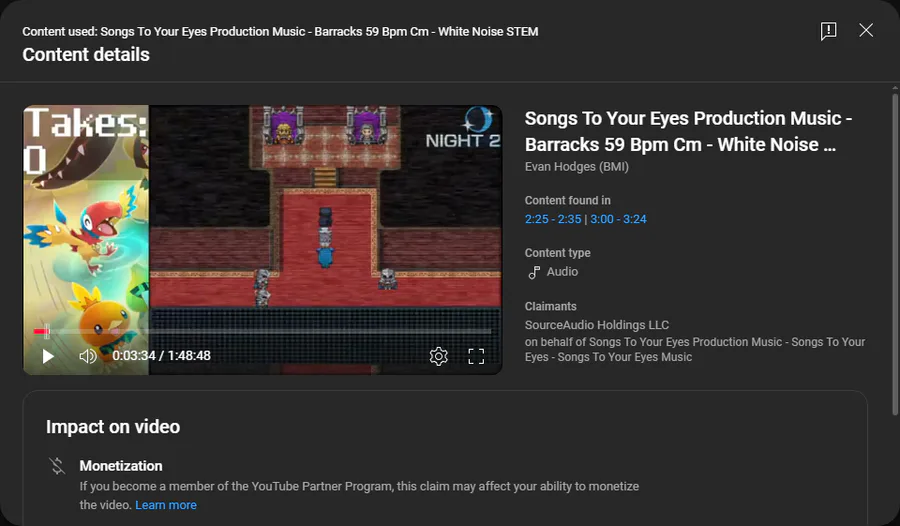Click the Content found in label
The width and height of the screenshot is (900, 526).
click(x=568, y=200)
